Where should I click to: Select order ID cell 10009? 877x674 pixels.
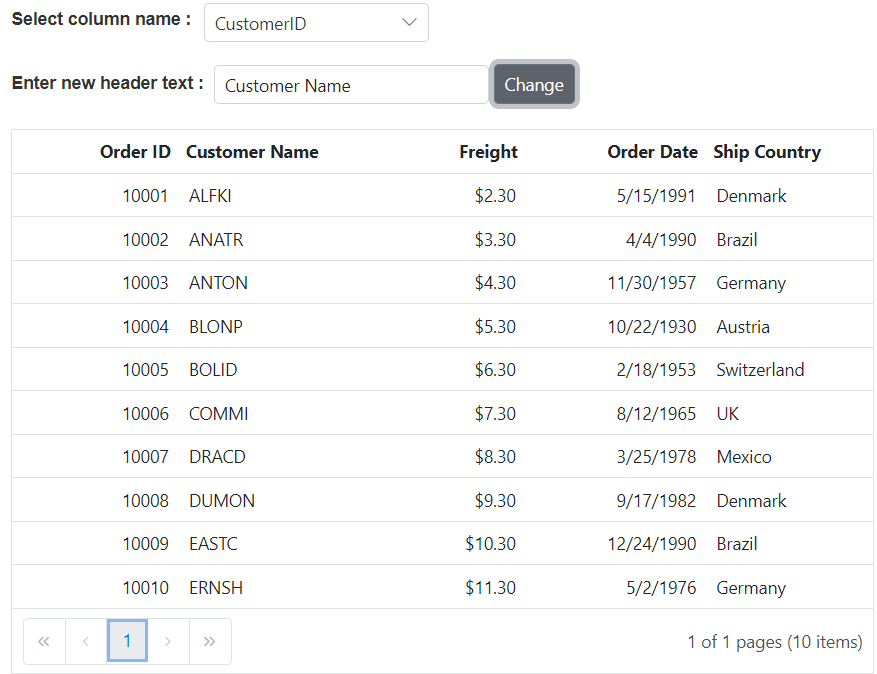click(145, 544)
